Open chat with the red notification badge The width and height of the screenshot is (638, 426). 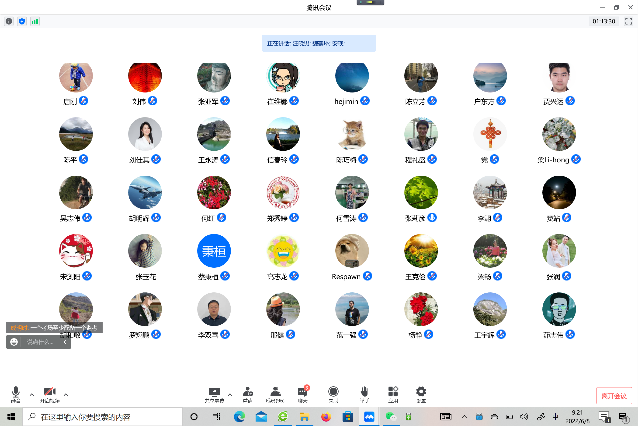(303, 393)
